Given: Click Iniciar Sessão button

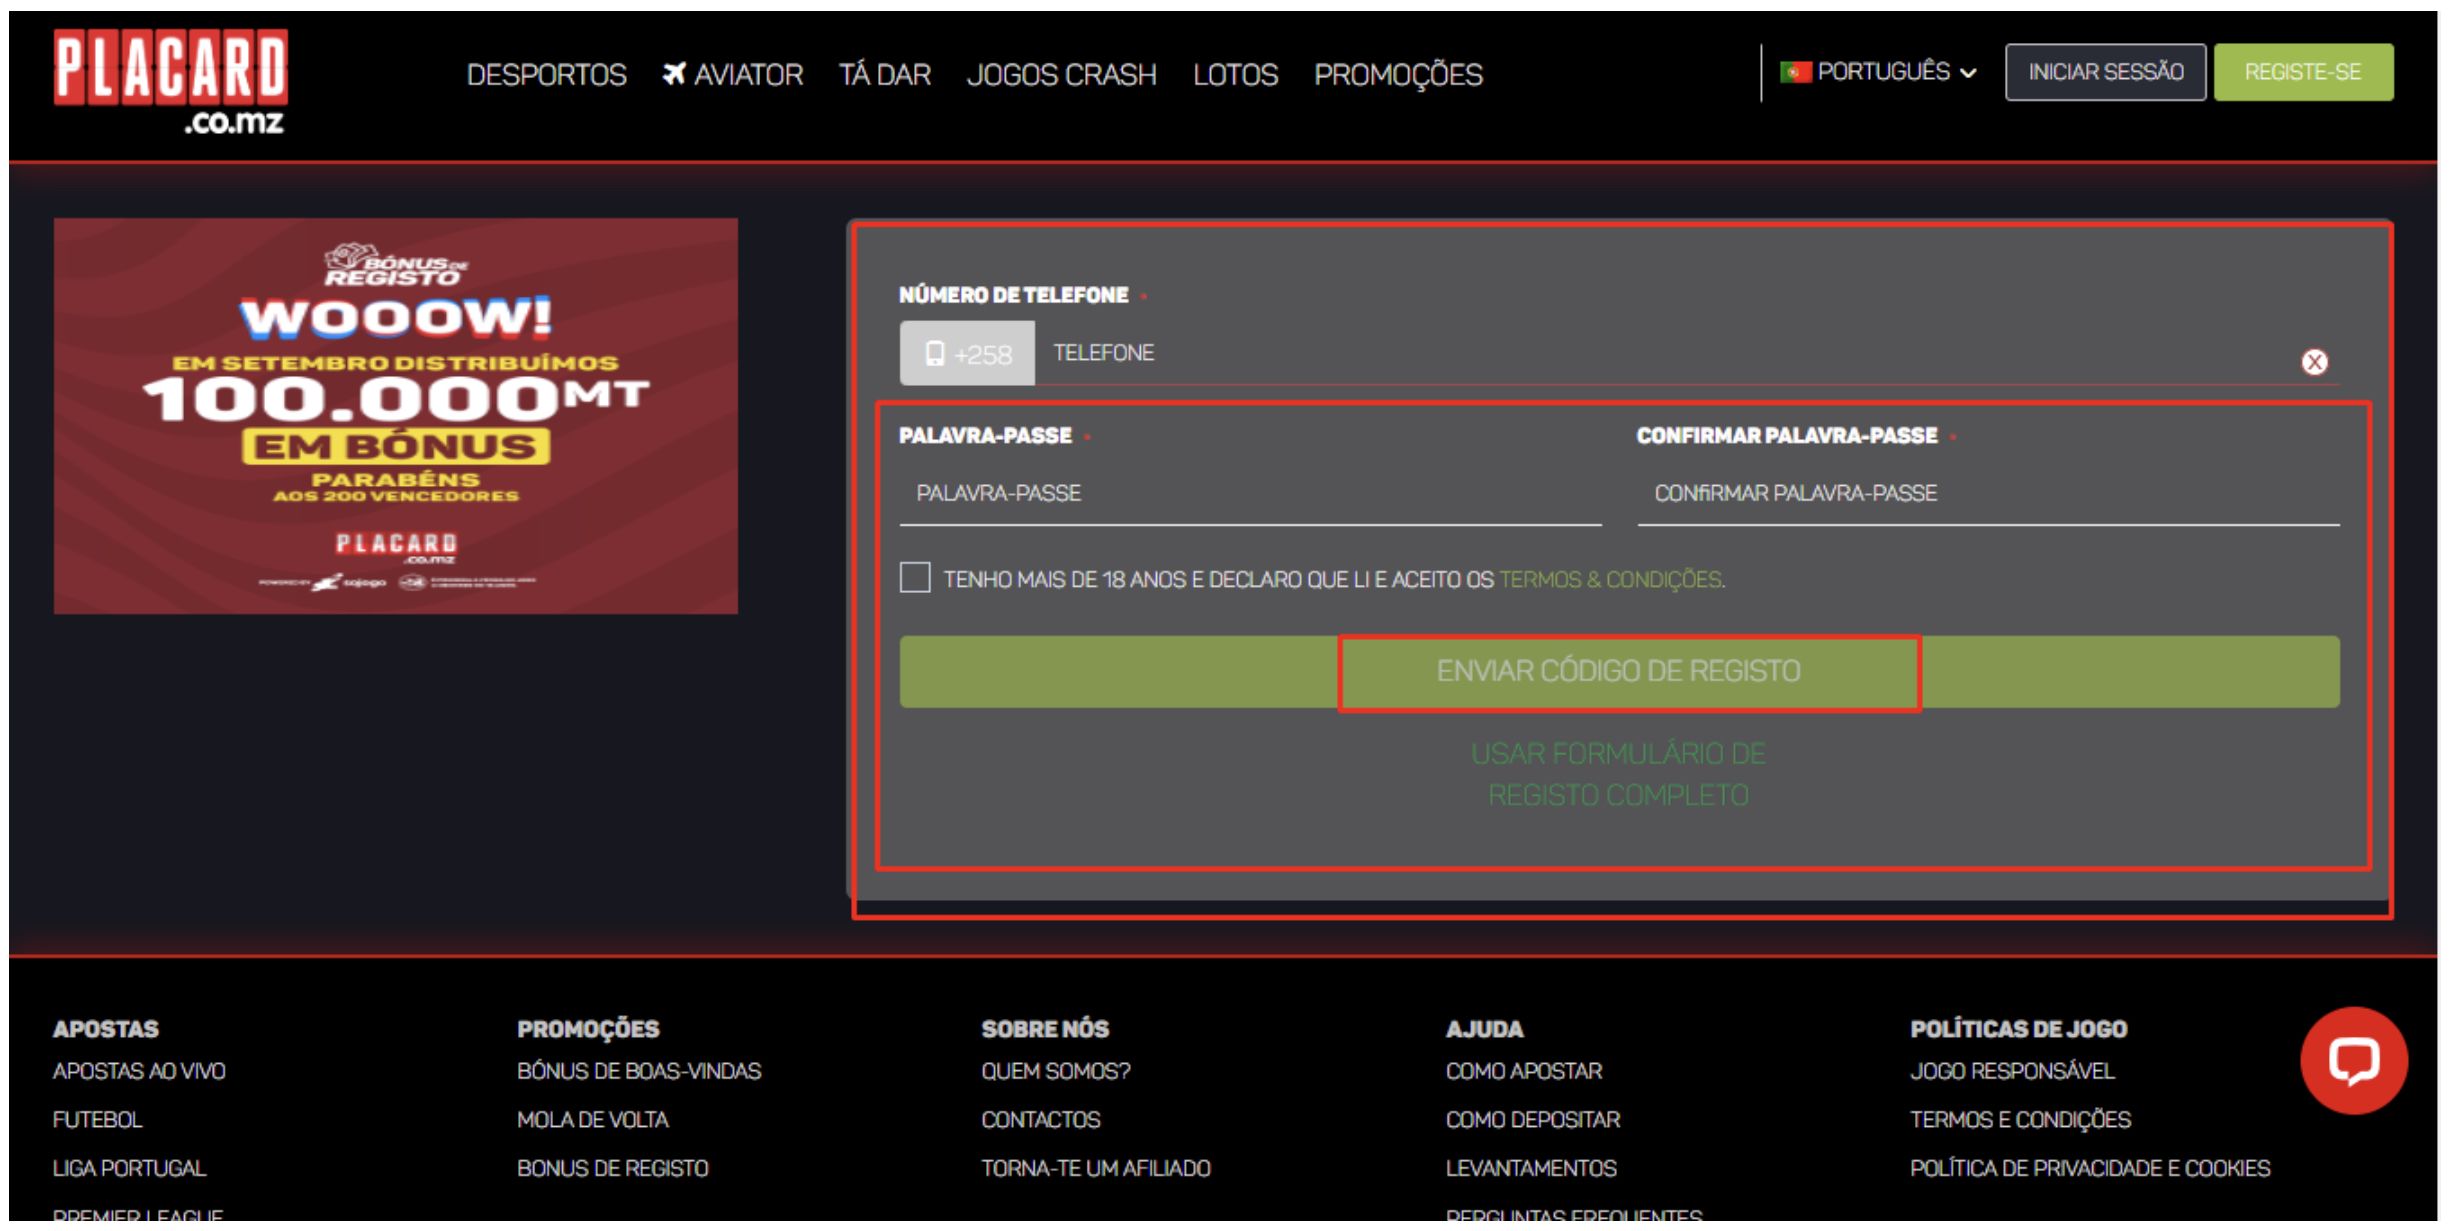Looking at the screenshot, I should (x=2105, y=72).
